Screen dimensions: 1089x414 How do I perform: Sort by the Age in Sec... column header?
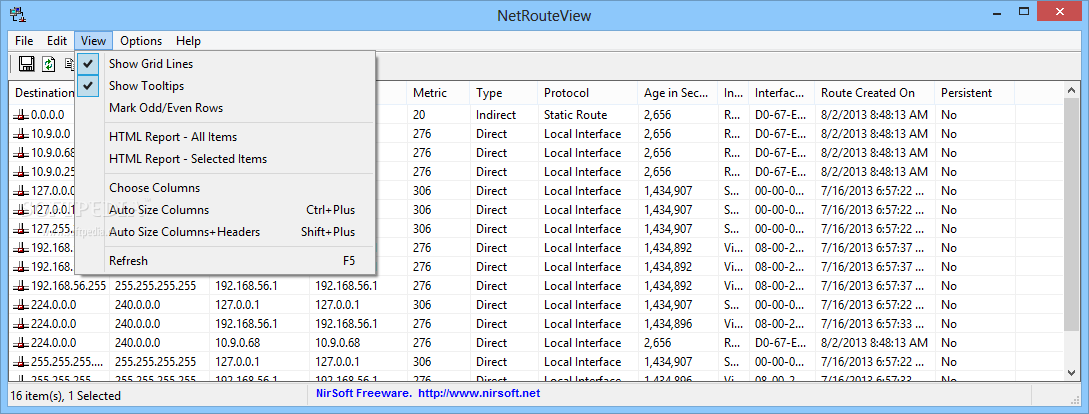coord(677,93)
